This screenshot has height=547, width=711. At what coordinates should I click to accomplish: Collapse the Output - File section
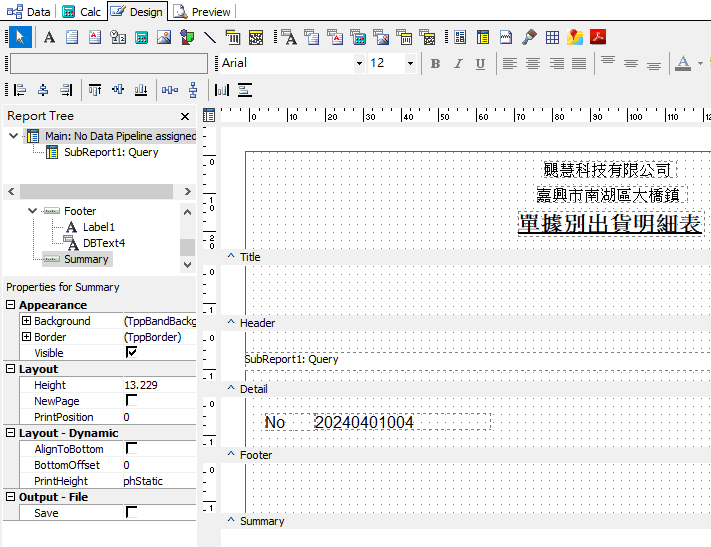click(x=10, y=497)
